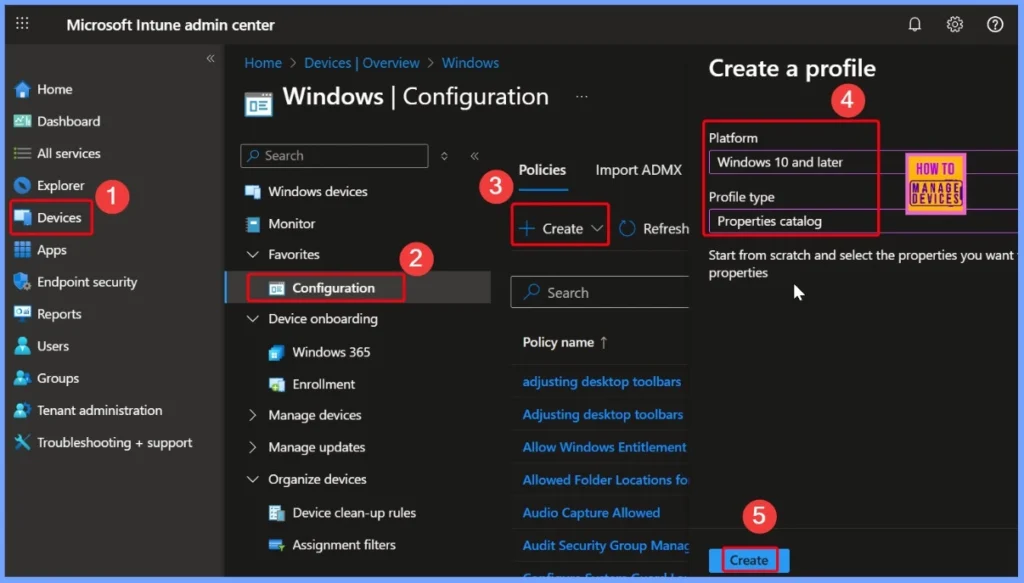The width and height of the screenshot is (1024, 583).
Task: Open the Allowed Folder Locations policy
Action: pos(605,480)
